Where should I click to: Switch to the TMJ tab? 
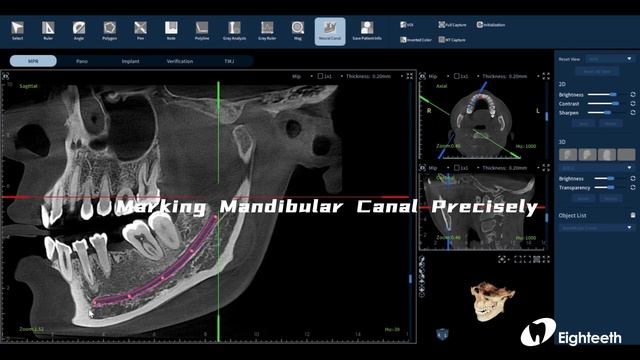pos(229,61)
